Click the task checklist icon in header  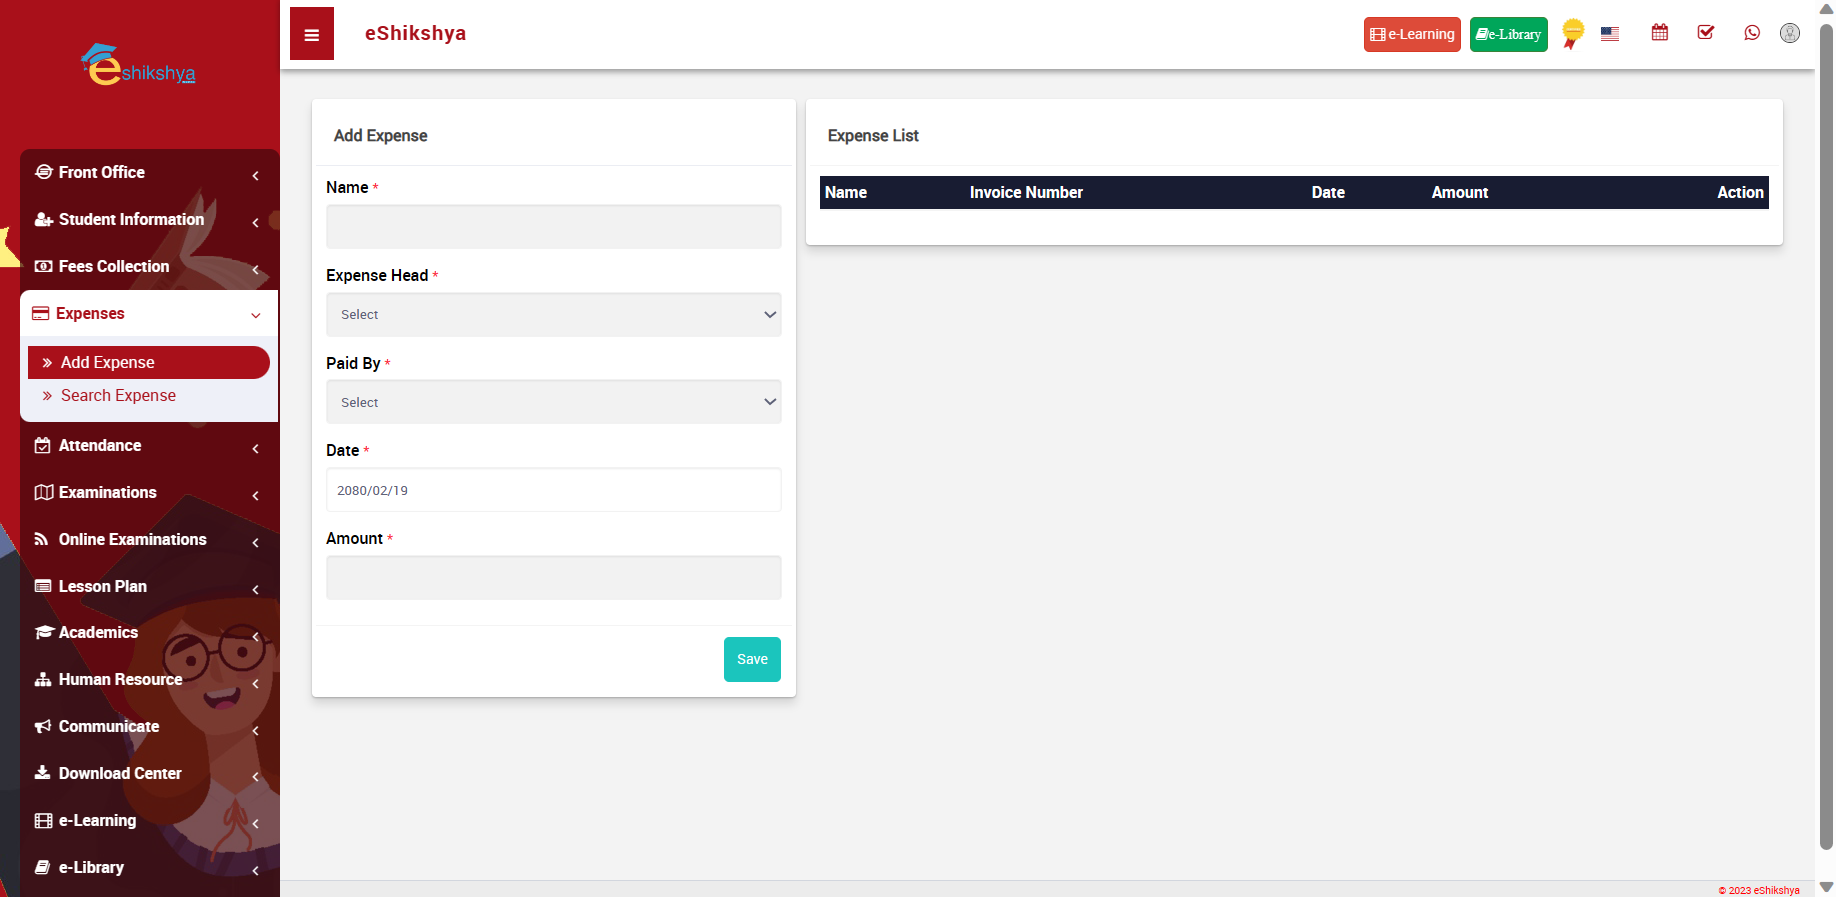(1705, 33)
